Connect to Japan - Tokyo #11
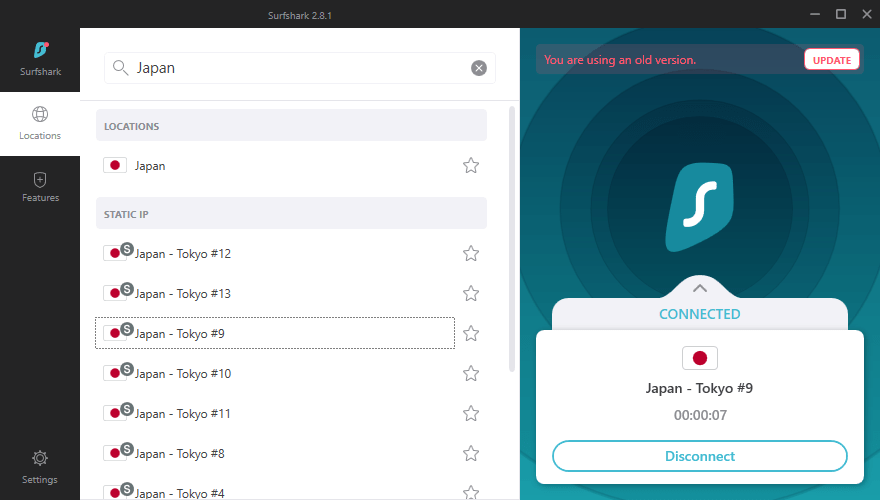The width and height of the screenshot is (880, 500). pyautogui.click(x=275, y=414)
